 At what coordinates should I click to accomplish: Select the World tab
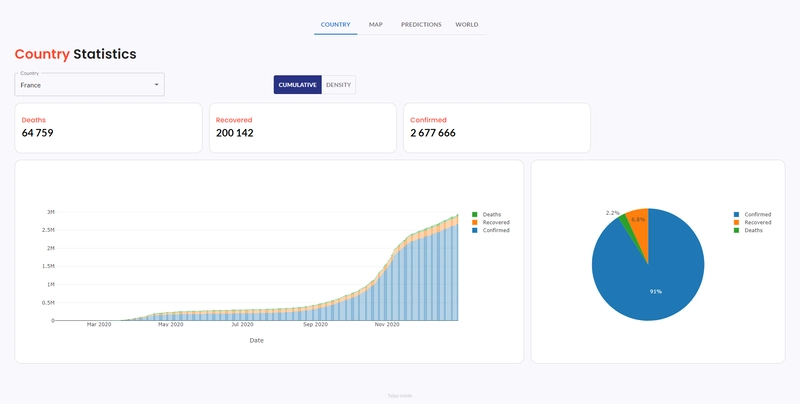point(467,24)
